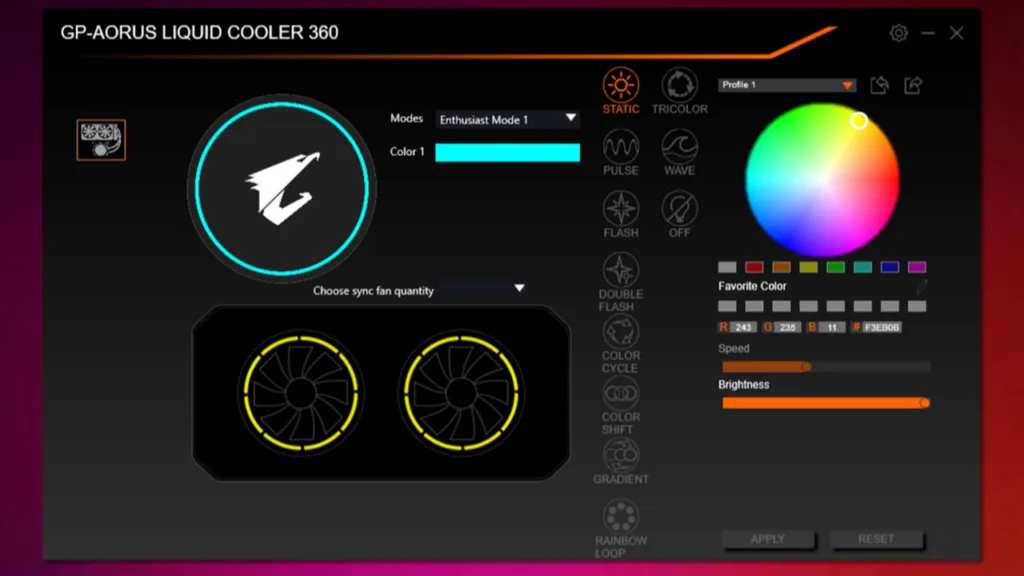Click the R value field 243
Image resolution: width=1024 pixels, height=576 pixels.
click(743, 327)
